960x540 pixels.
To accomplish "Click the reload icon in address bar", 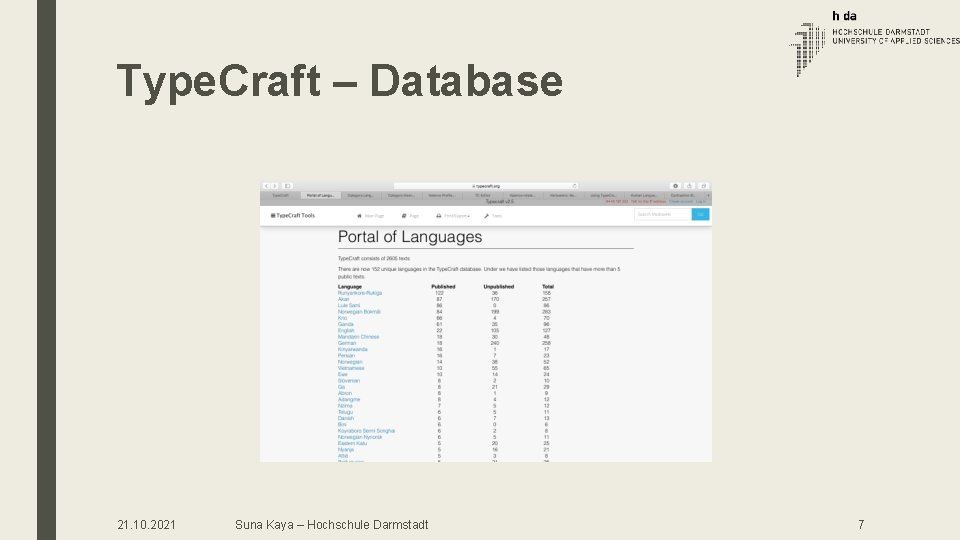I will [574, 186].
